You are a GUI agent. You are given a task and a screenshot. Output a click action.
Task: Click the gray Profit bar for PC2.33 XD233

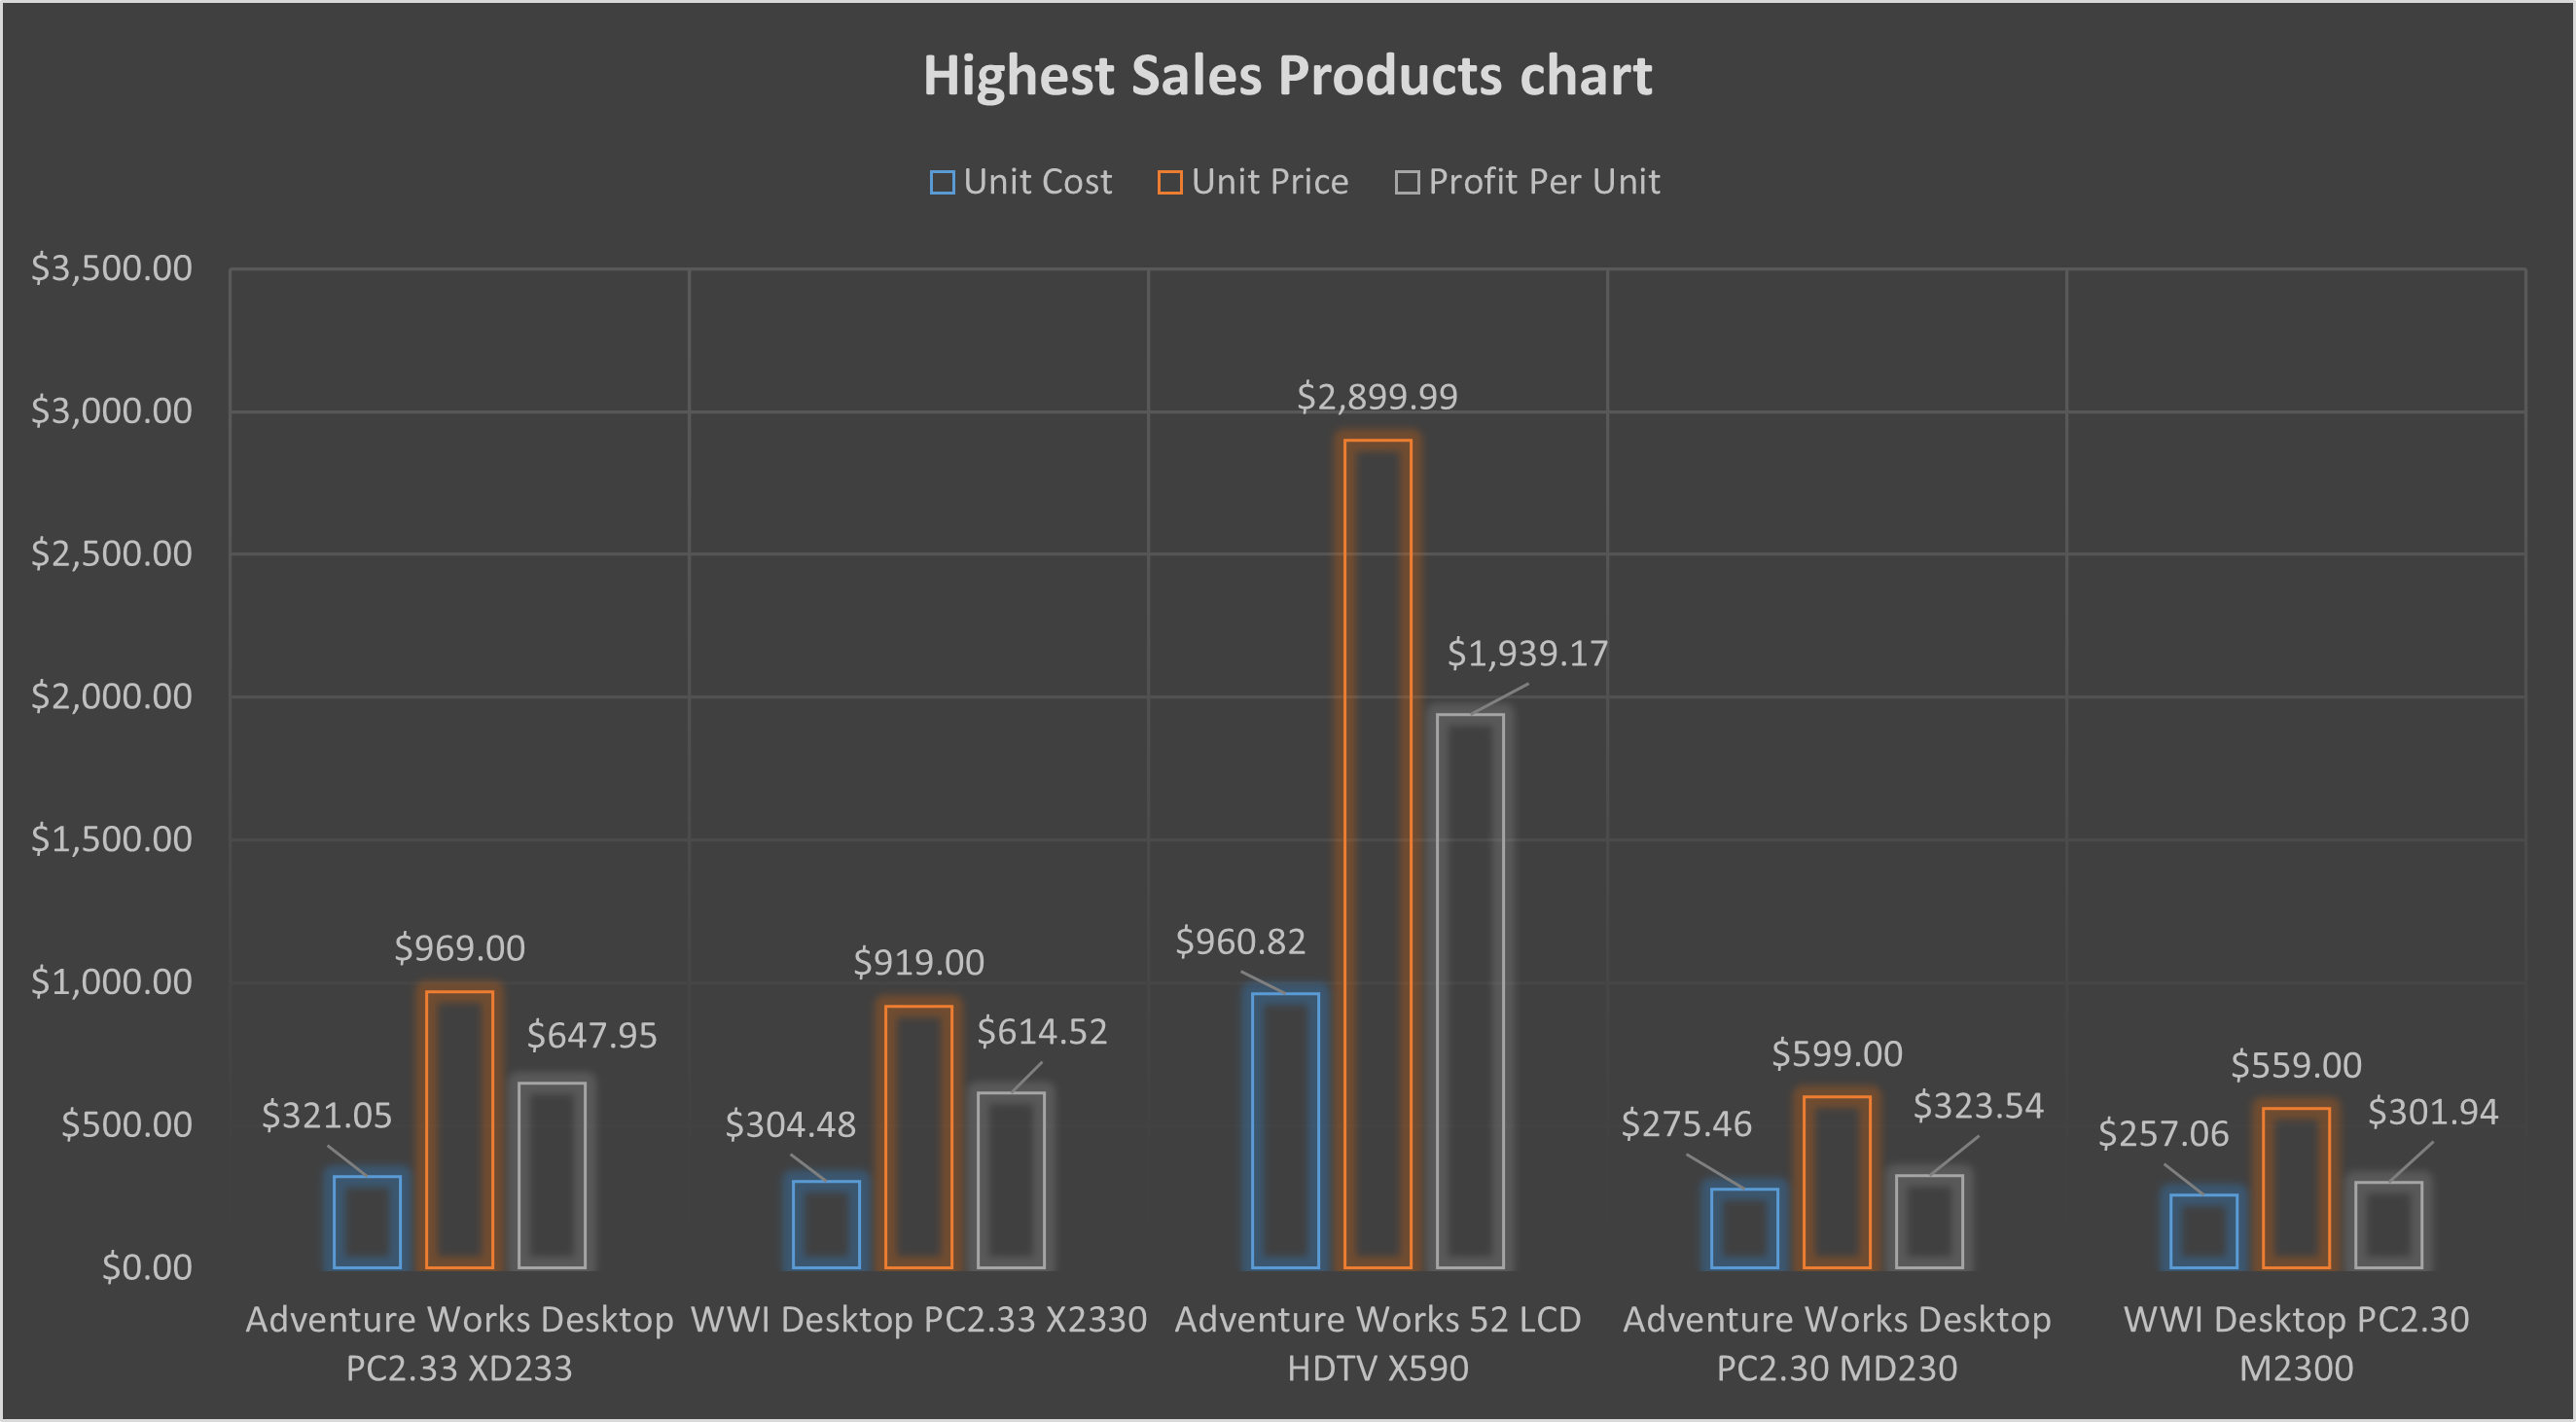pyautogui.click(x=552, y=1175)
